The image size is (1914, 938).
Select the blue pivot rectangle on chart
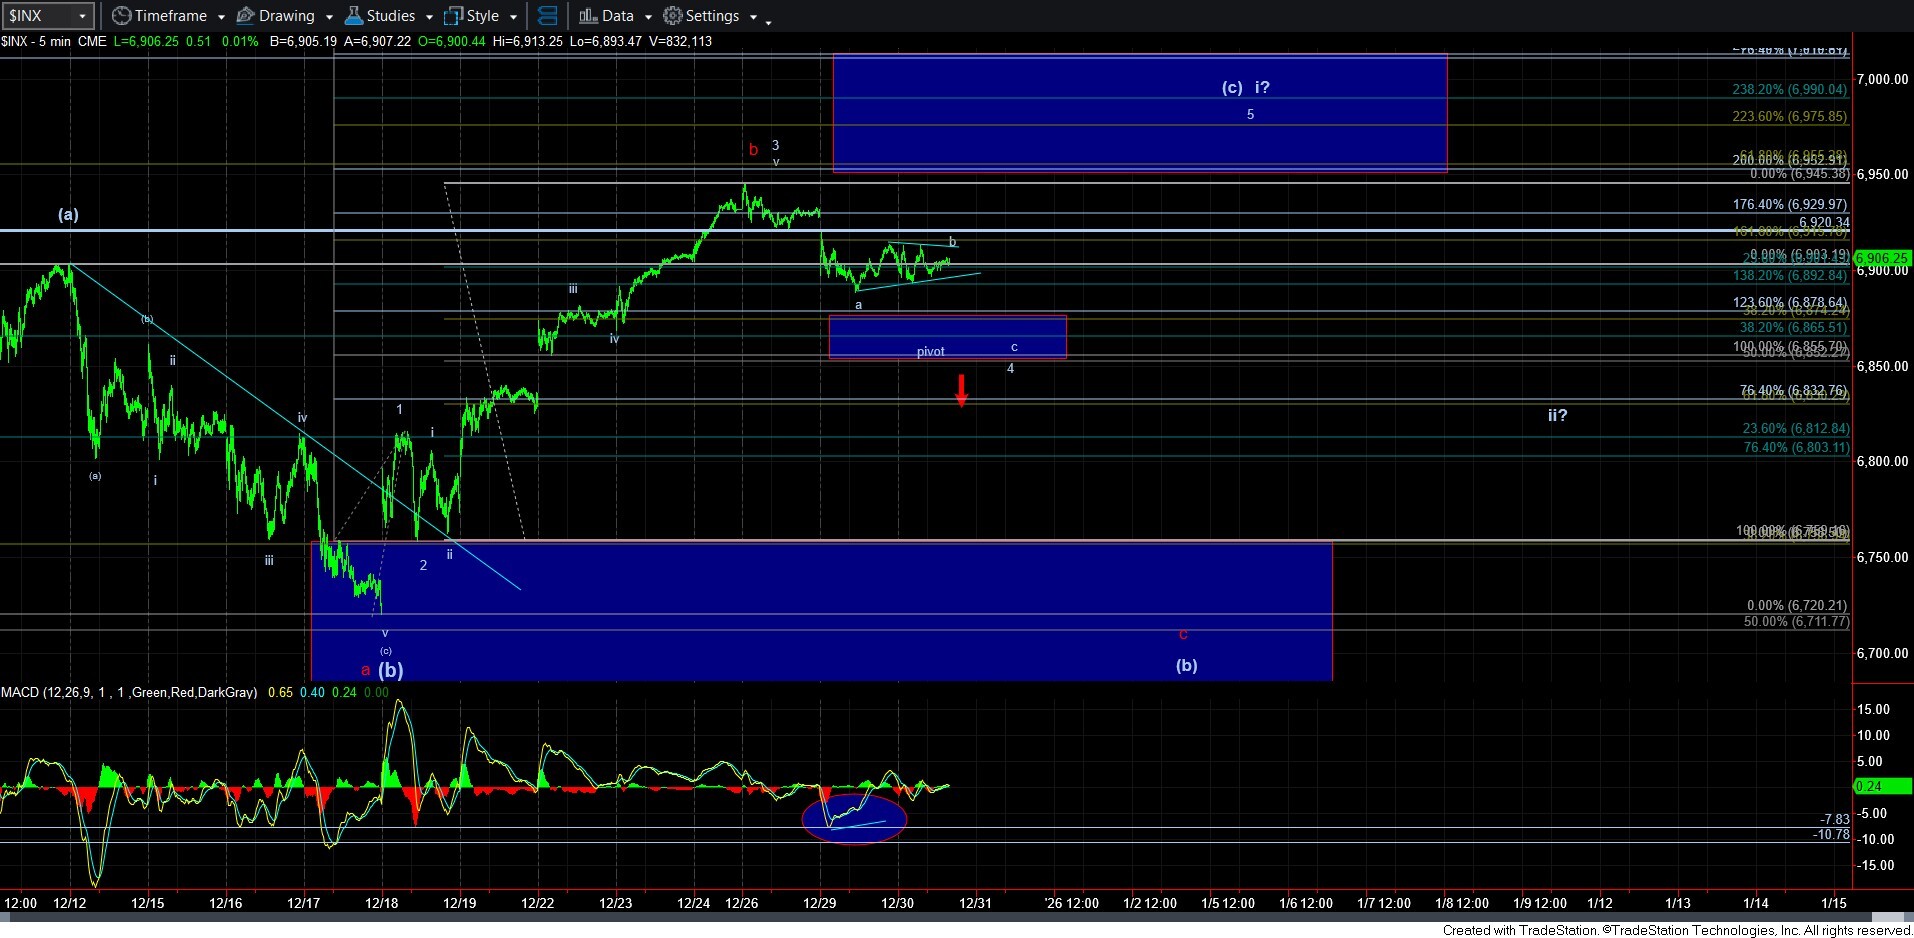(946, 336)
